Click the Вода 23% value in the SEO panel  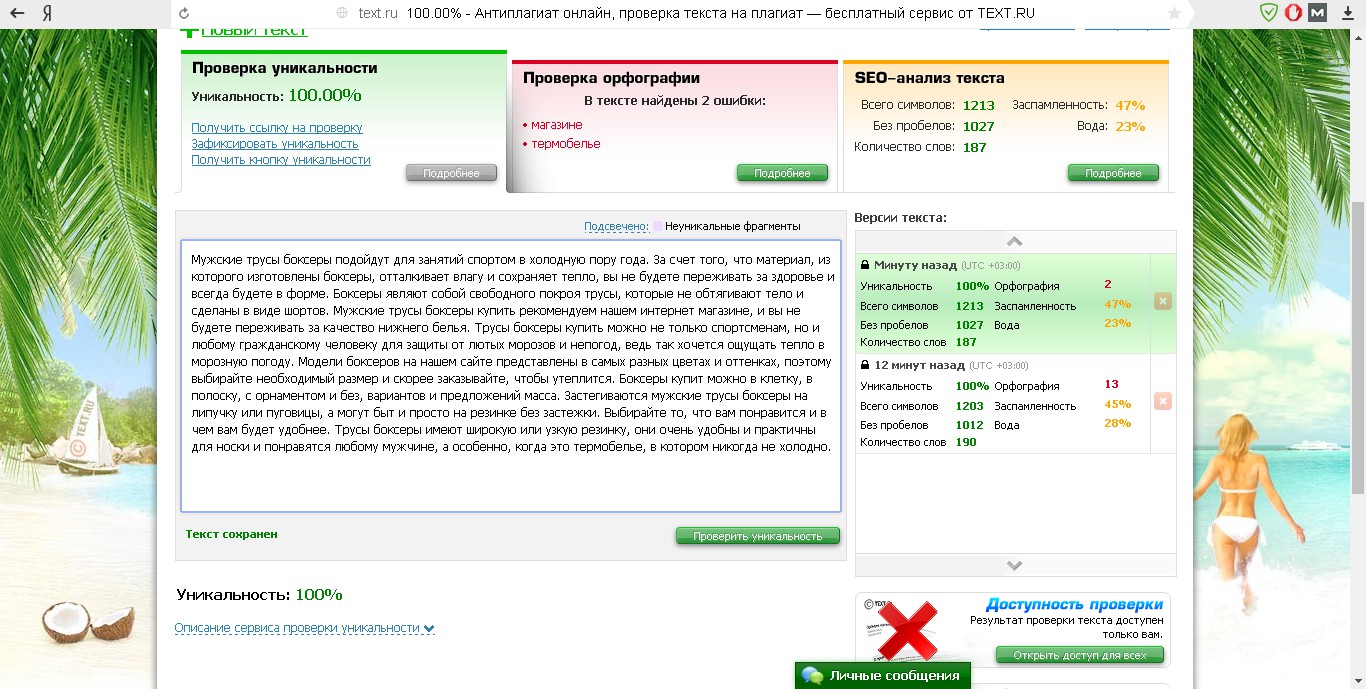1130,126
